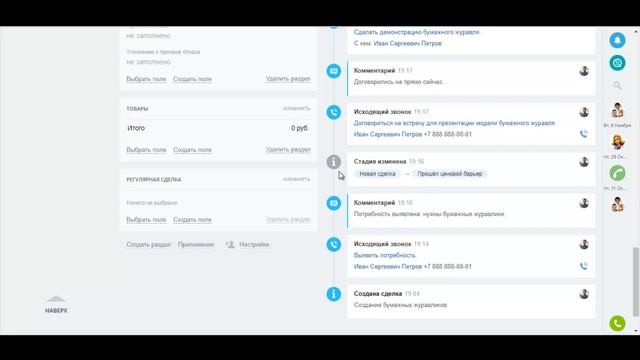Click 'Удалить раздел' above the ТОВАРЫ section
Viewport: 640px width, 360px height.
pyautogui.click(x=288, y=79)
